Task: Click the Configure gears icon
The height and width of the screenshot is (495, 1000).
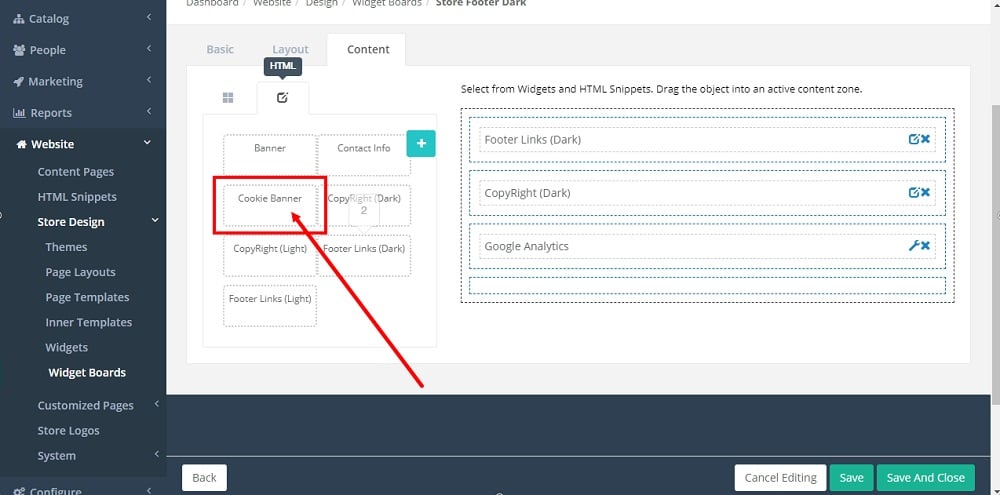Action: [19, 491]
